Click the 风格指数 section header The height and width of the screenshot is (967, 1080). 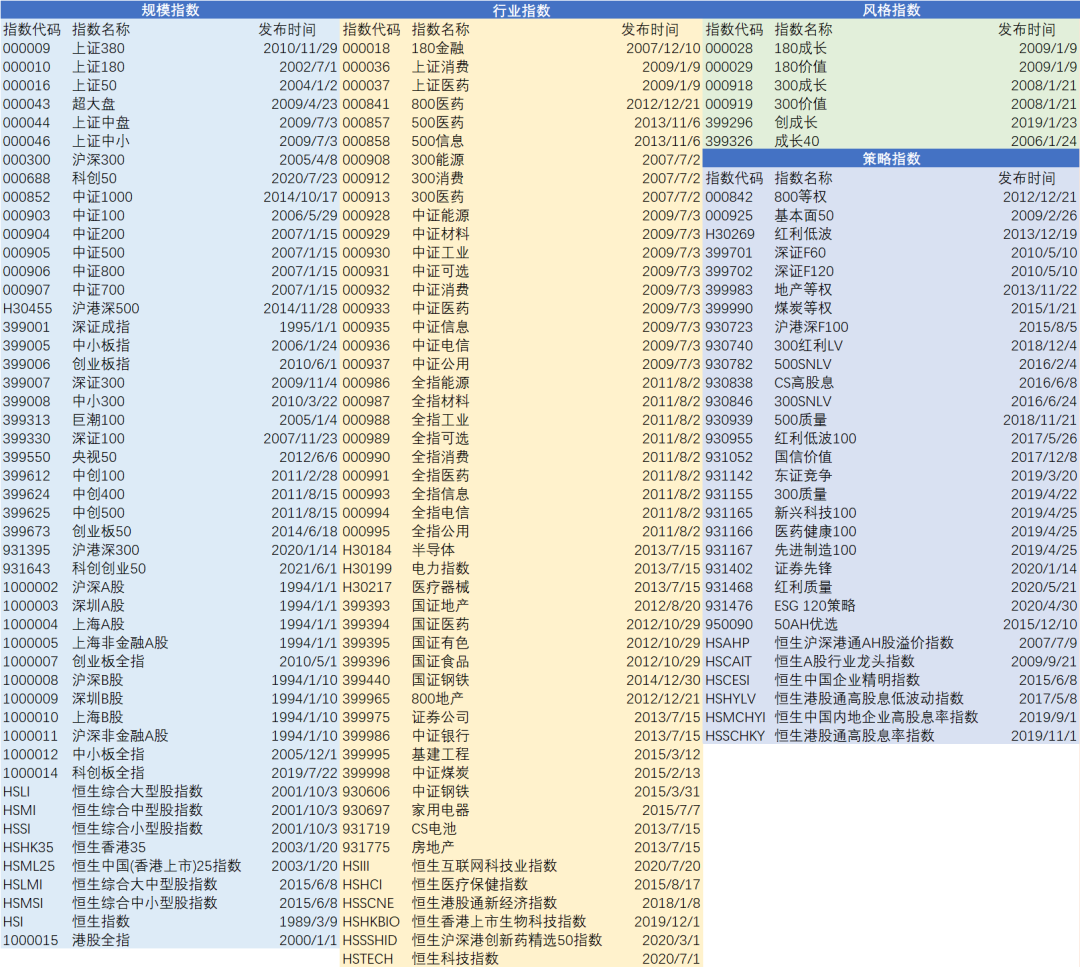[891, 10]
